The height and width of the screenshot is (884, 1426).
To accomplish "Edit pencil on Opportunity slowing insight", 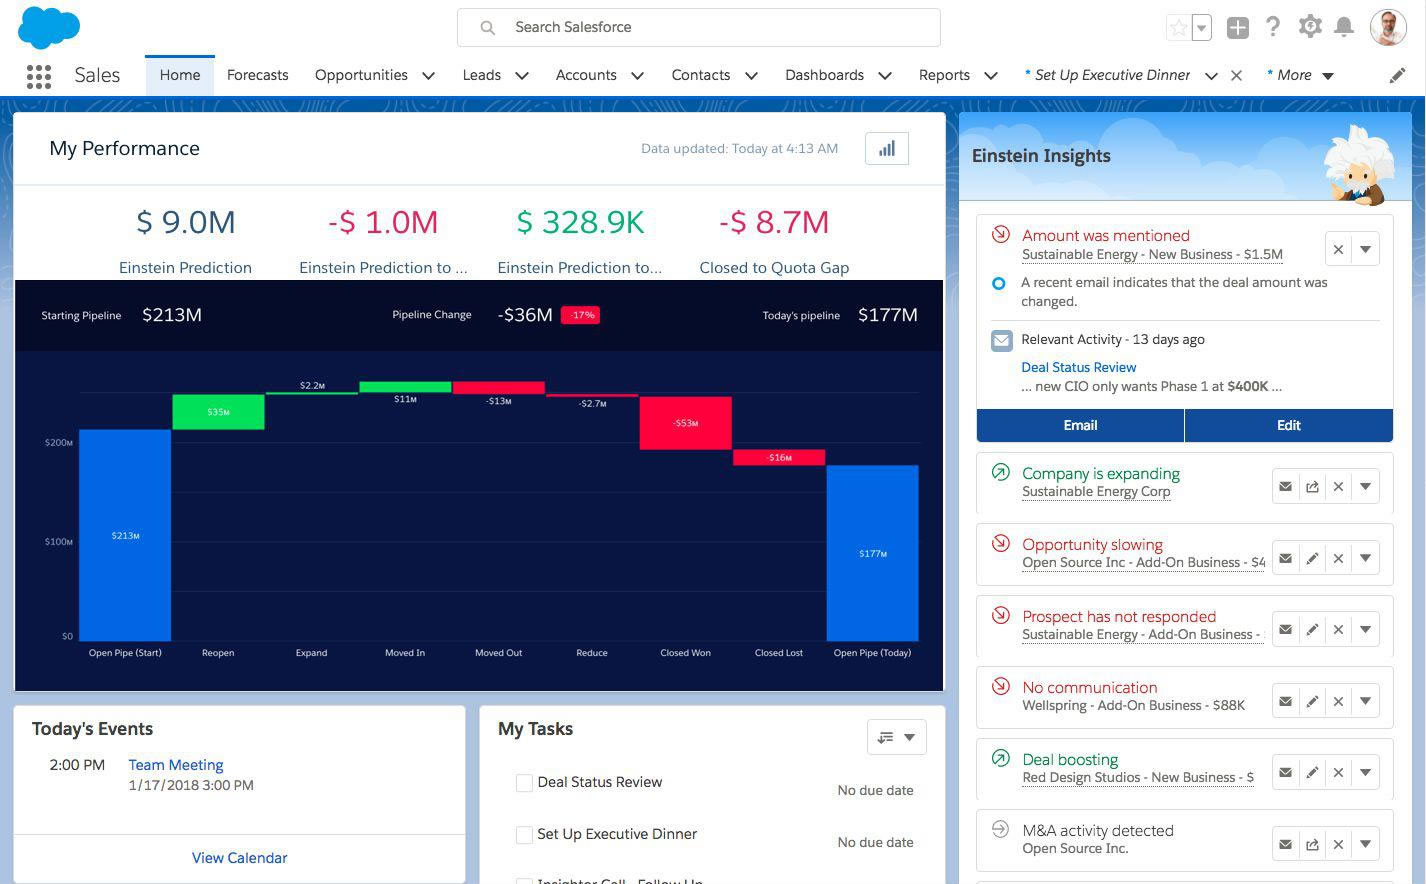I will [x=1312, y=558].
